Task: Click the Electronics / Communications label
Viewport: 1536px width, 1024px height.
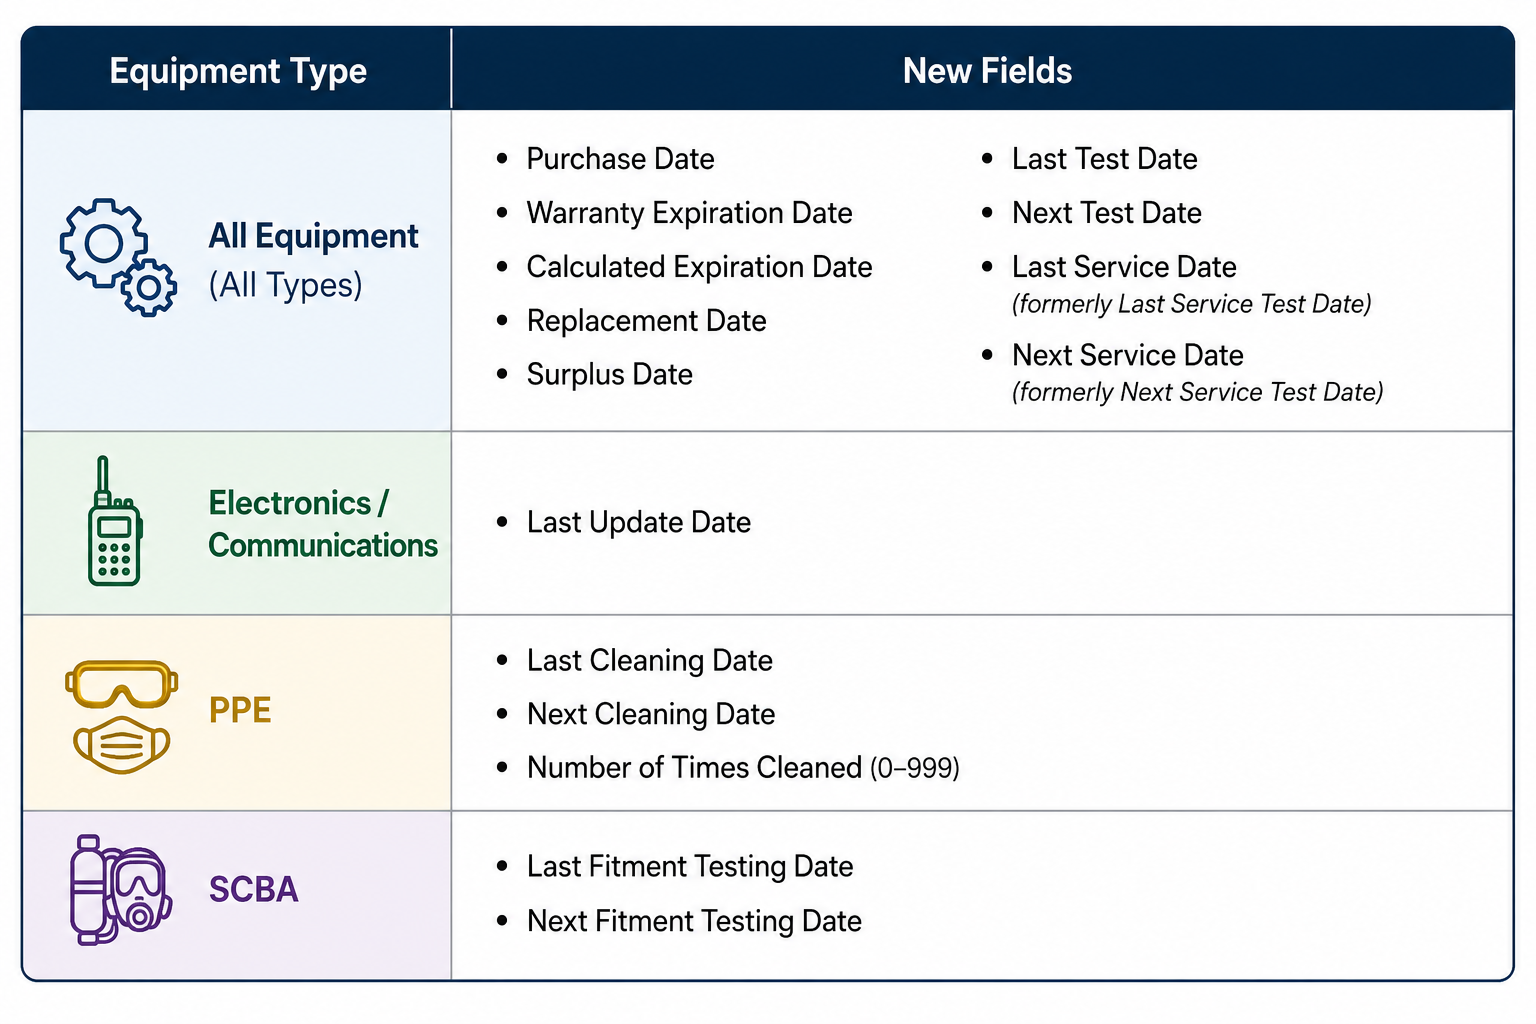Action: (x=323, y=524)
